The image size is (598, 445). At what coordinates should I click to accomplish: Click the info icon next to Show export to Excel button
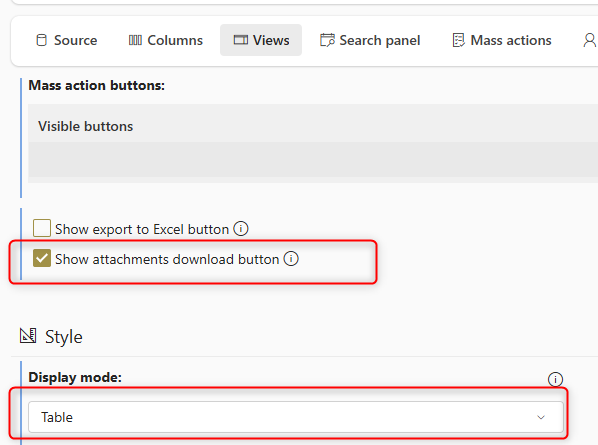241,228
